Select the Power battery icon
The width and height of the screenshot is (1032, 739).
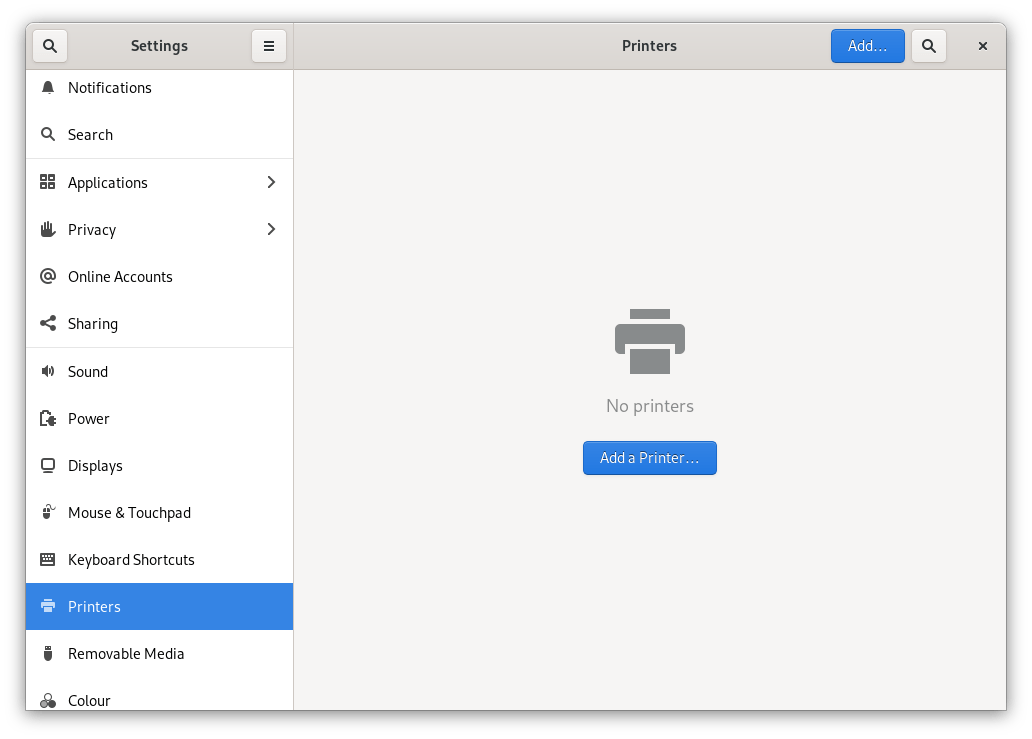pyautogui.click(x=48, y=418)
